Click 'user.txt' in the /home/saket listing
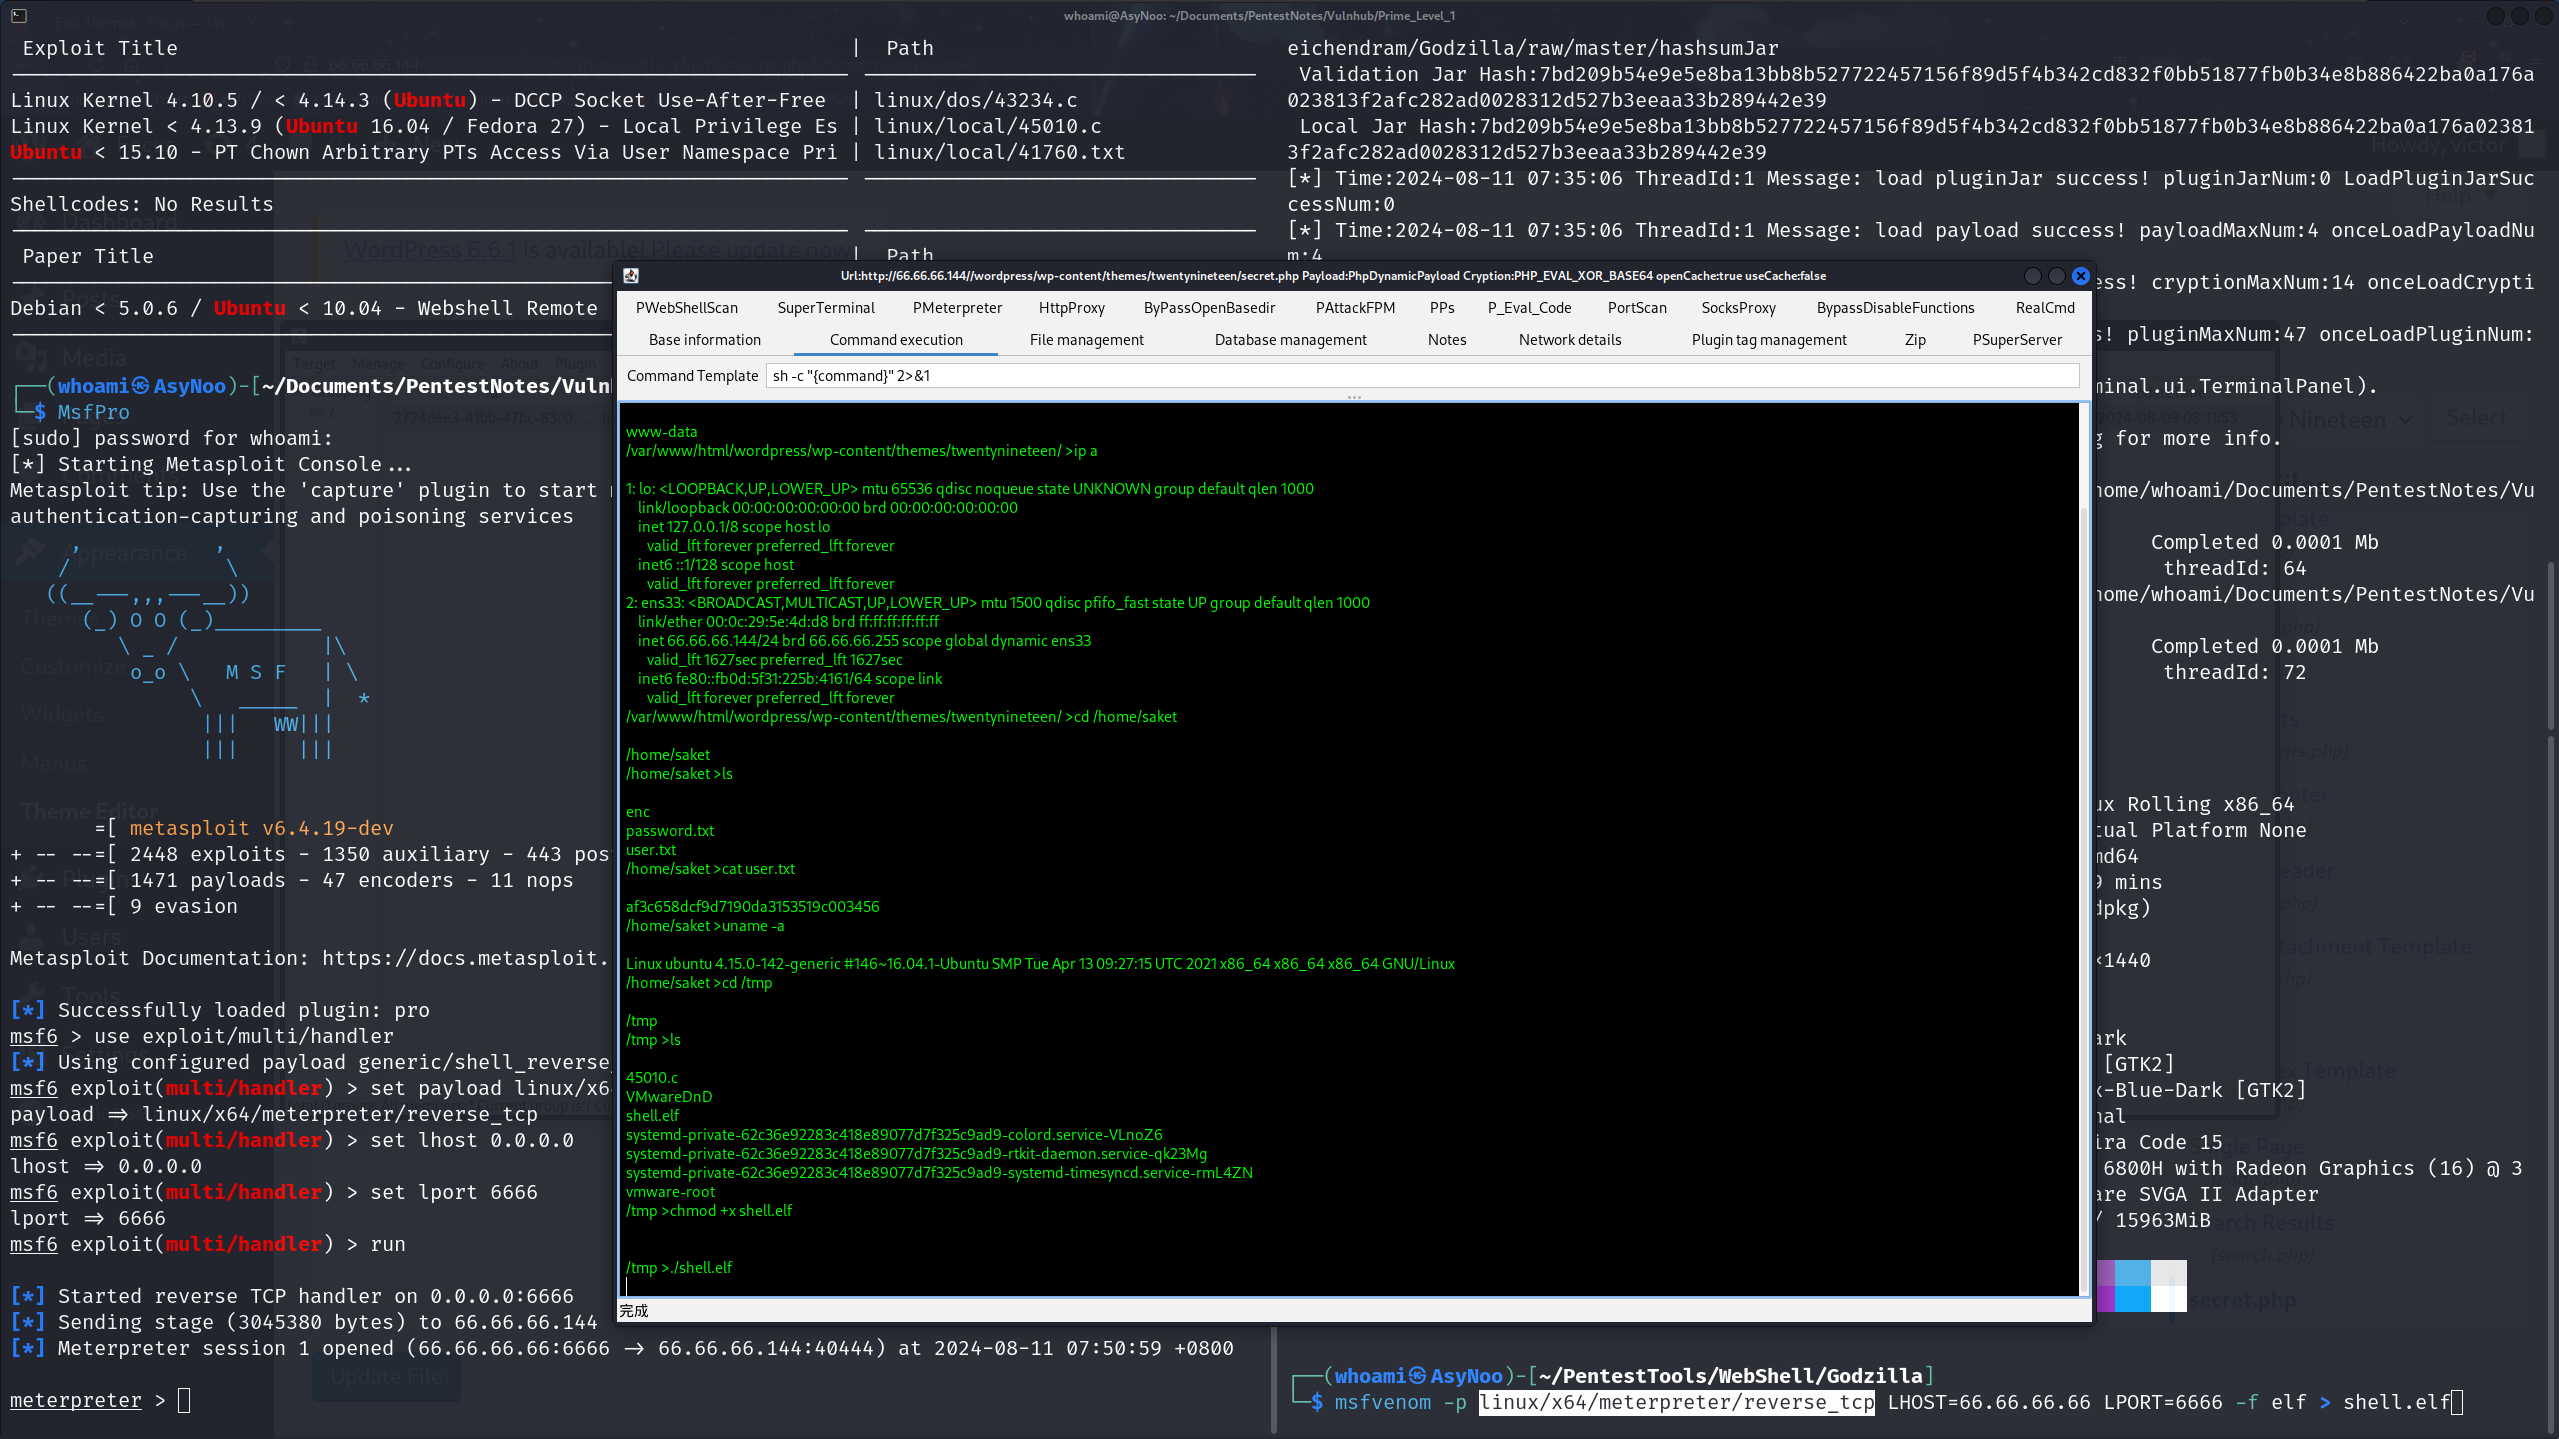This screenshot has width=2559, height=1439. tap(651, 850)
